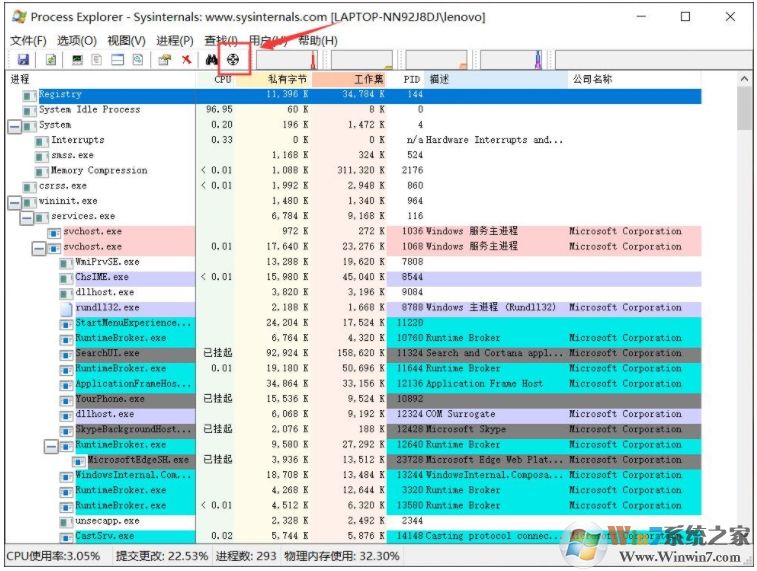
Task: Collapse the wininit.exe tree node
Action: pyautogui.click(x=14, y=202)
